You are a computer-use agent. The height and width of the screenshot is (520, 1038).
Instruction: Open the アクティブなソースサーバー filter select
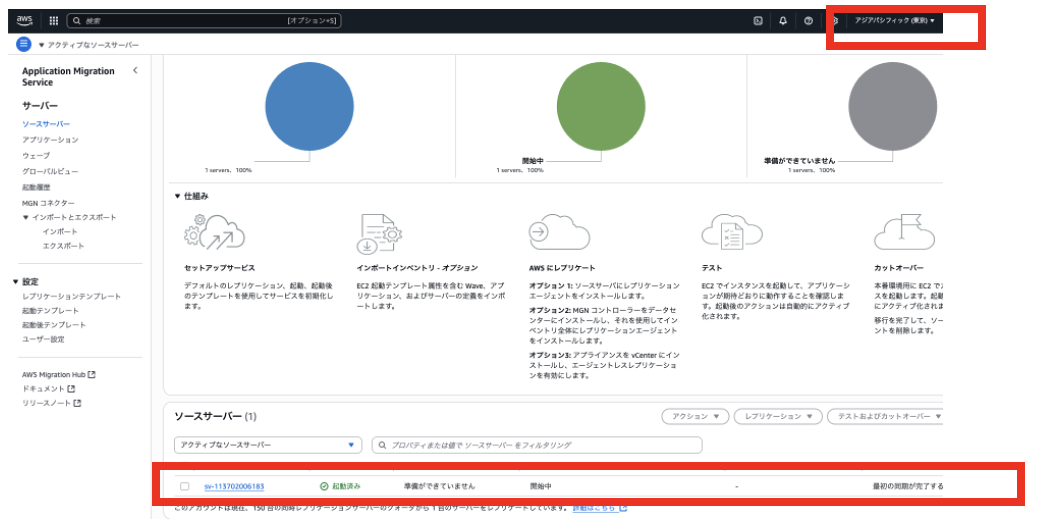[x=268, y=445]
